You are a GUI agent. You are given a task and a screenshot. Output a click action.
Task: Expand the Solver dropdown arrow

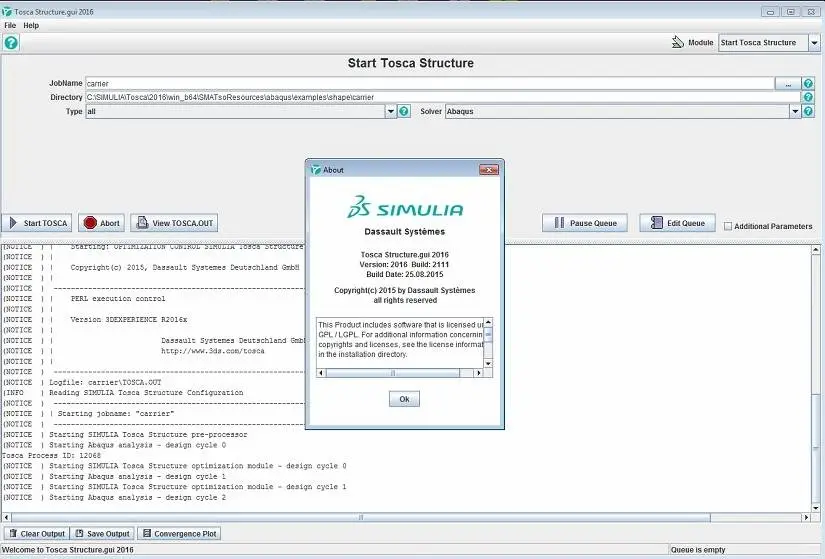pyautogui.click(x=795, y=111)
